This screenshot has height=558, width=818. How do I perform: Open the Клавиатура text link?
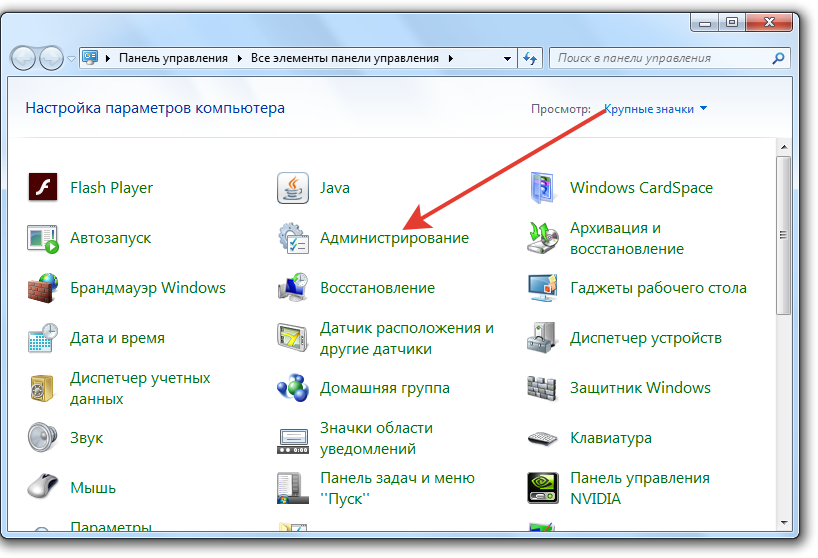[611, 438]
